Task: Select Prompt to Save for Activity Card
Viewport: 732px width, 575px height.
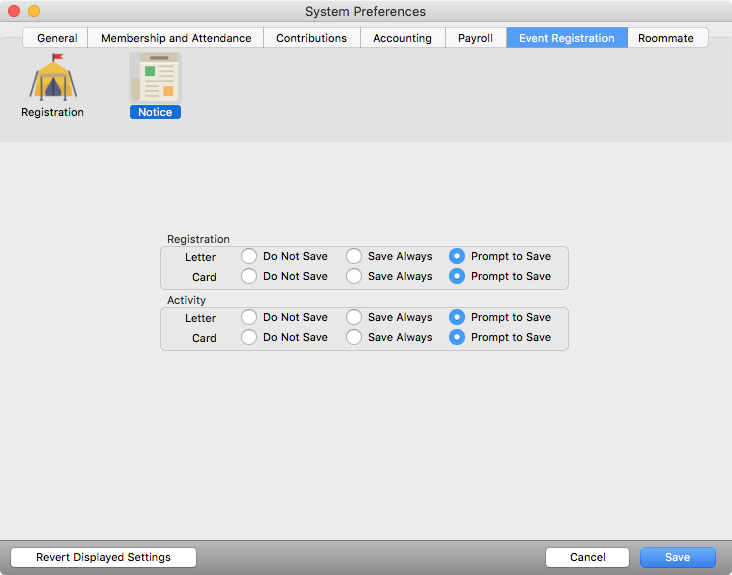Action: click(x=457, y=337)
